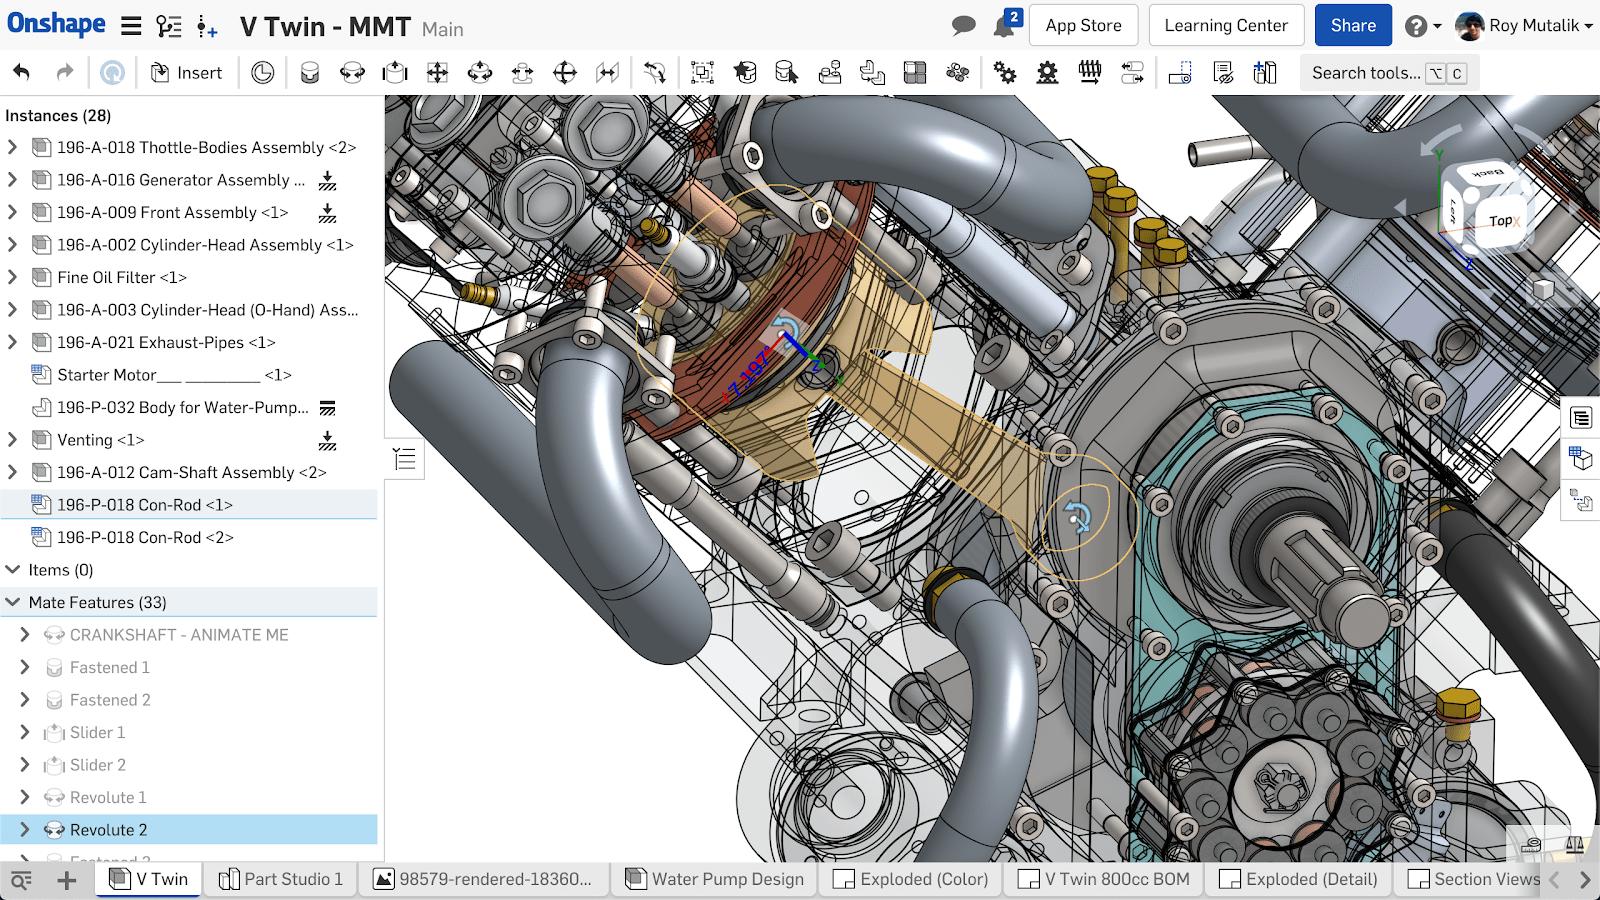Open the comments speech bubble icon
The width and height of the screenshot is (1600, 900).
pos(963,26)
